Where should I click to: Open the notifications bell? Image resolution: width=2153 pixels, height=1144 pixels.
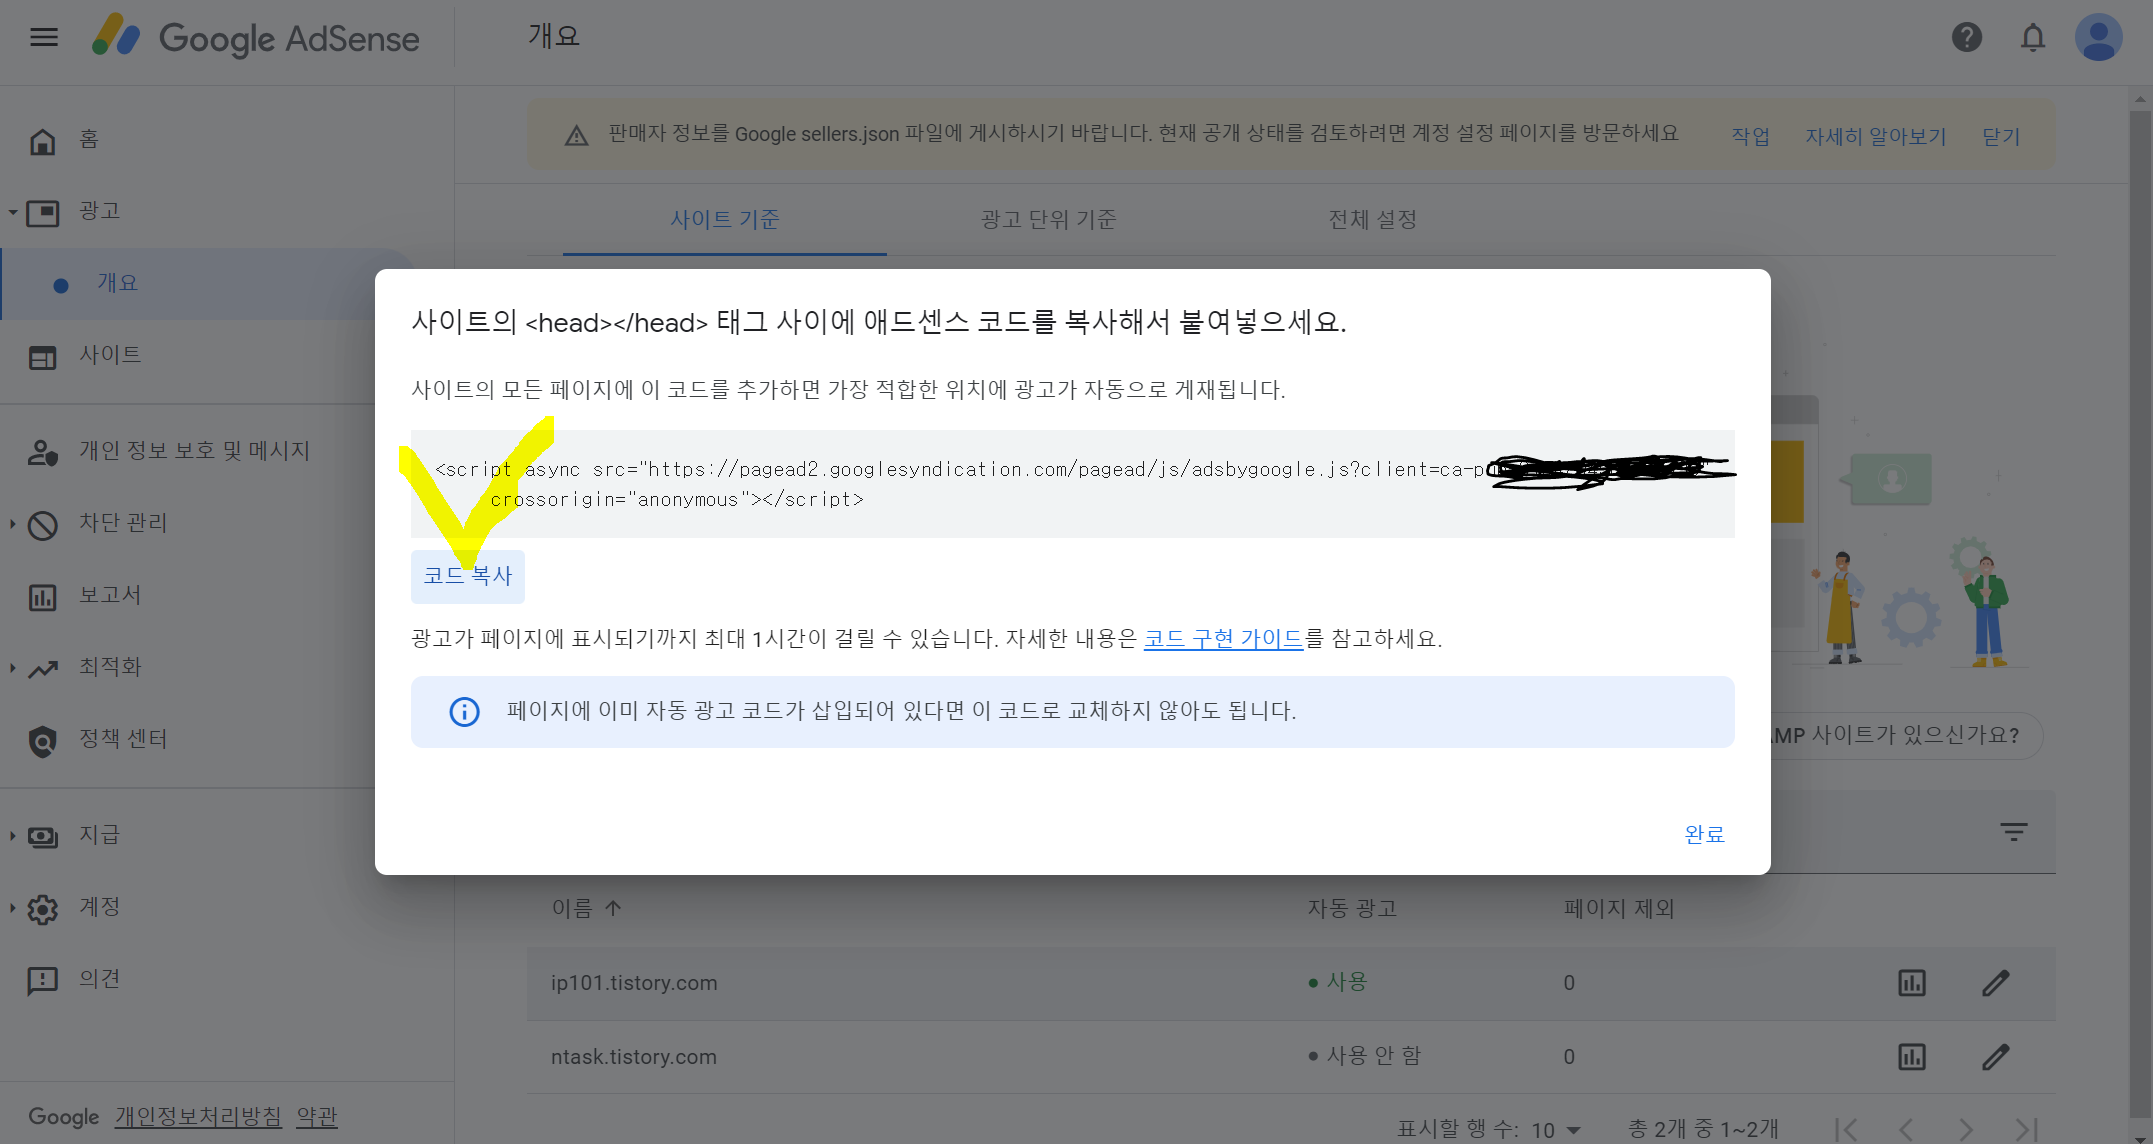click(2032, 37)
